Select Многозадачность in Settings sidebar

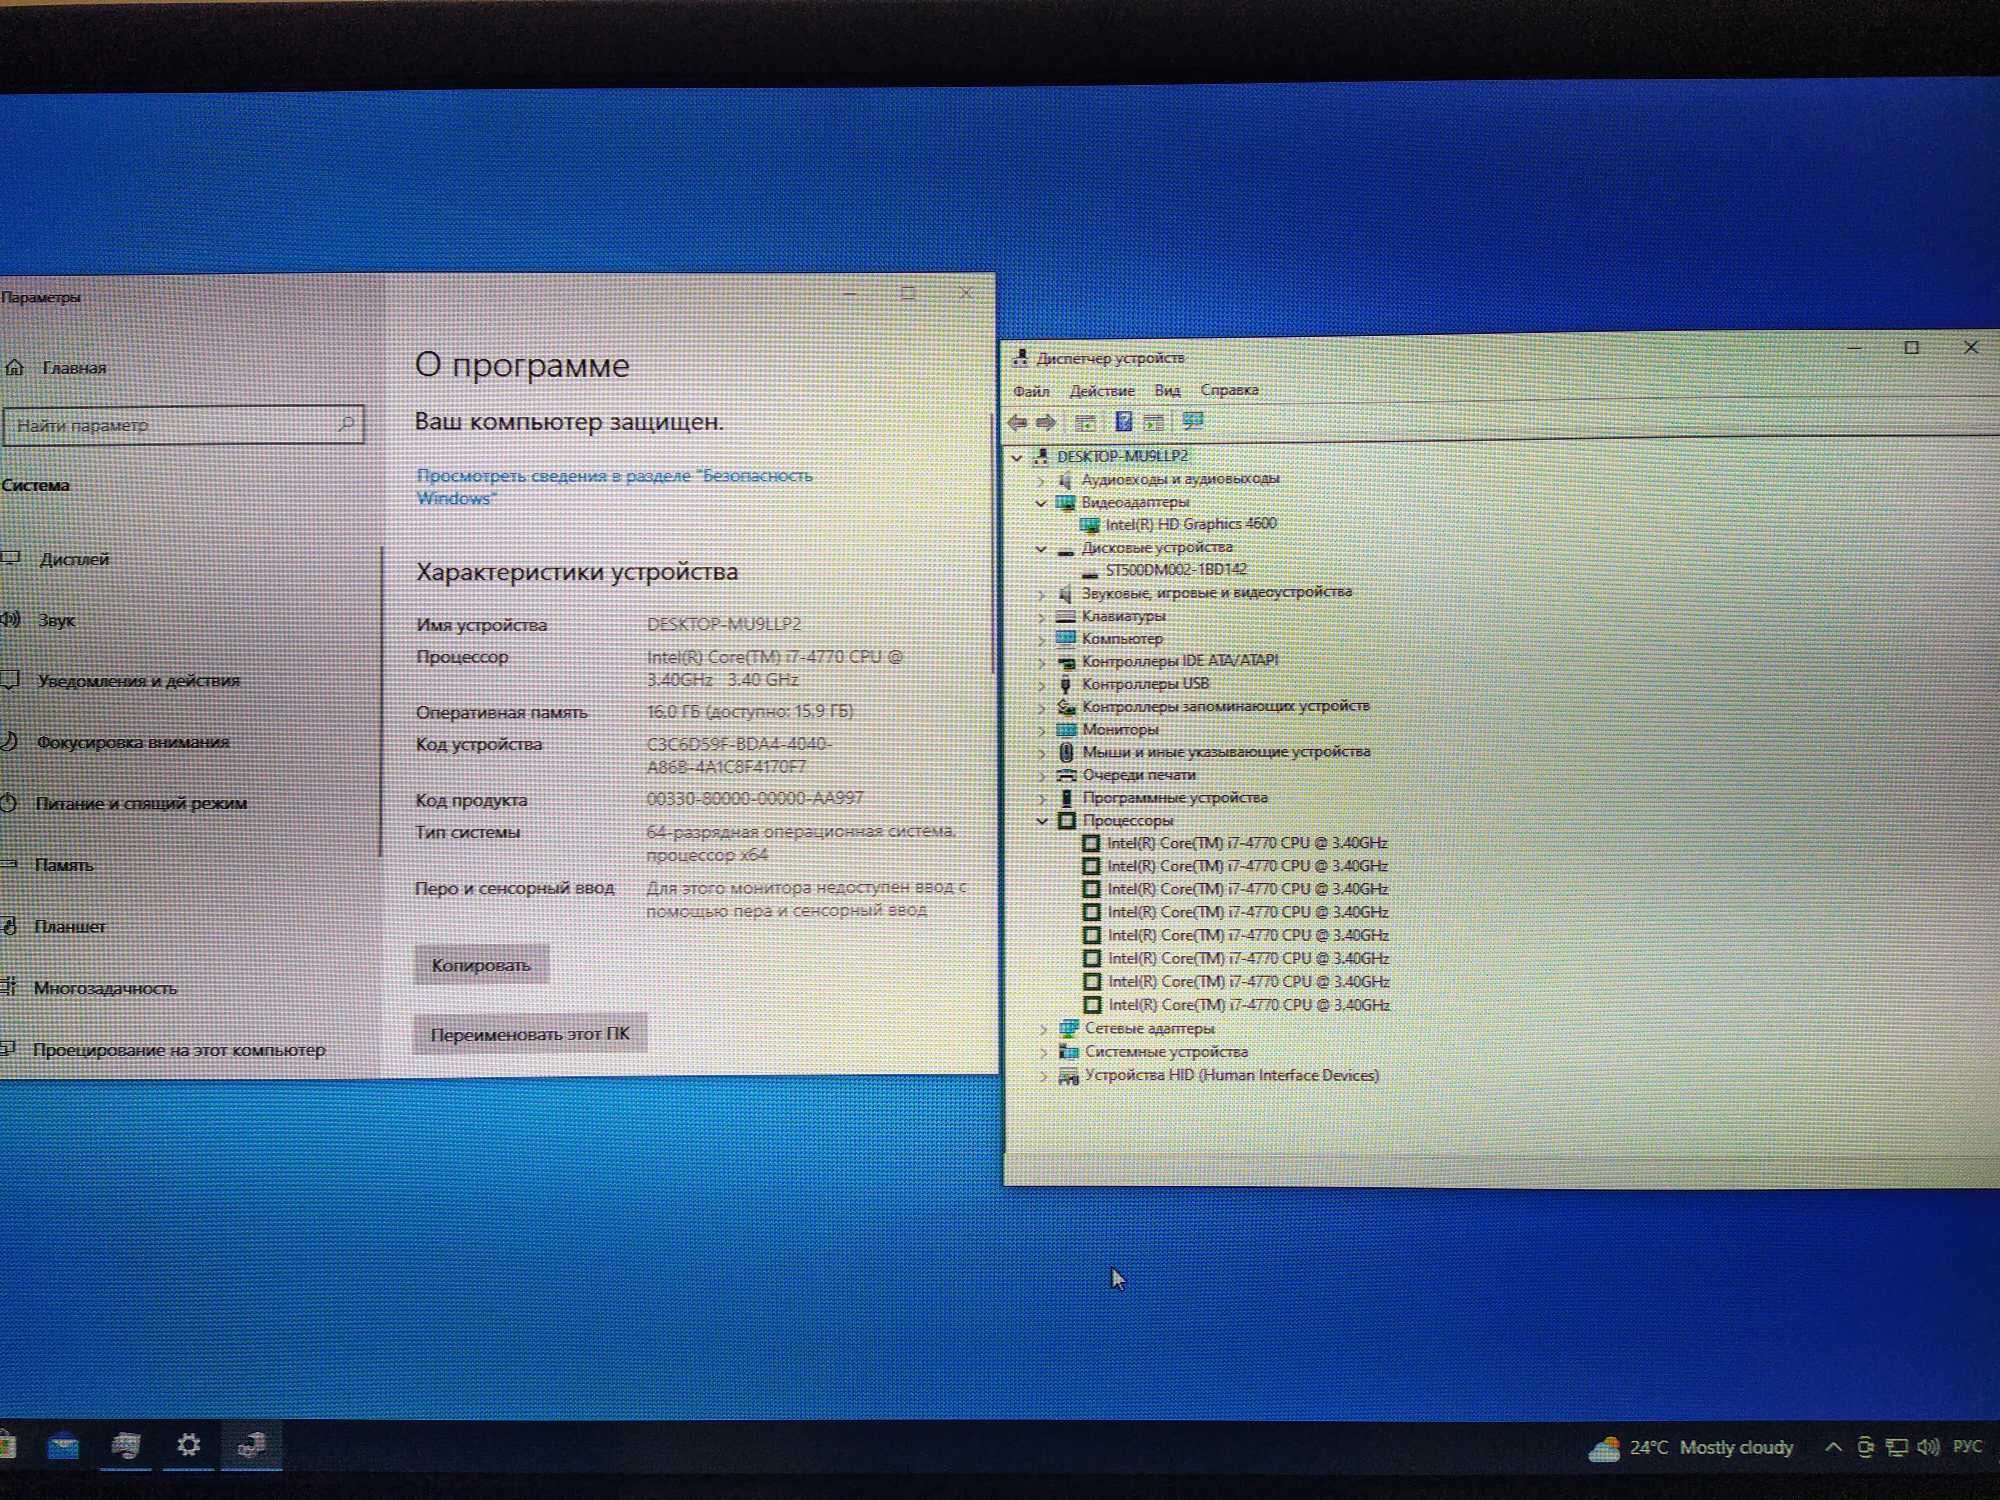tap(105, 988)
